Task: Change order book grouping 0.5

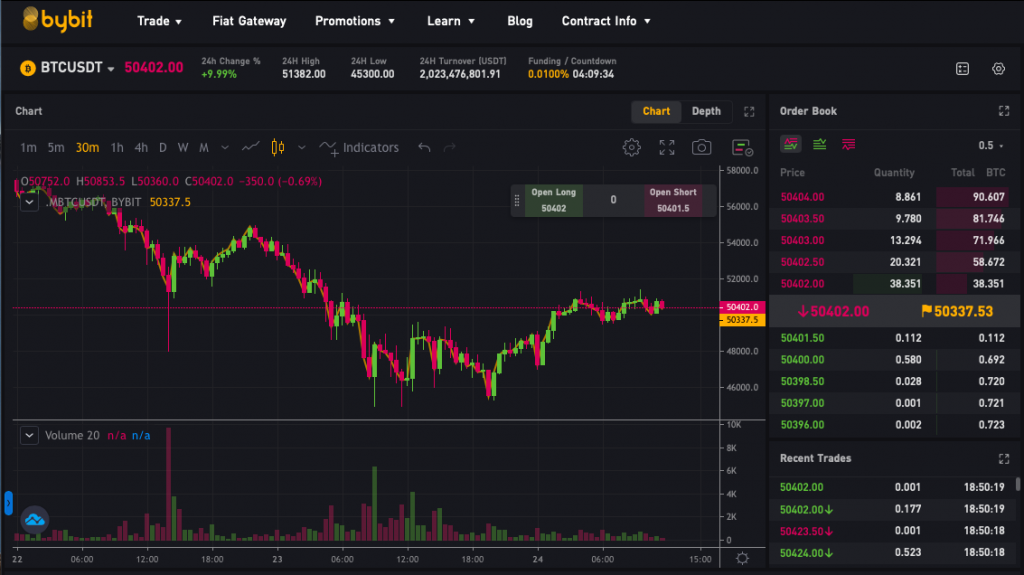Action: [991, 145]
